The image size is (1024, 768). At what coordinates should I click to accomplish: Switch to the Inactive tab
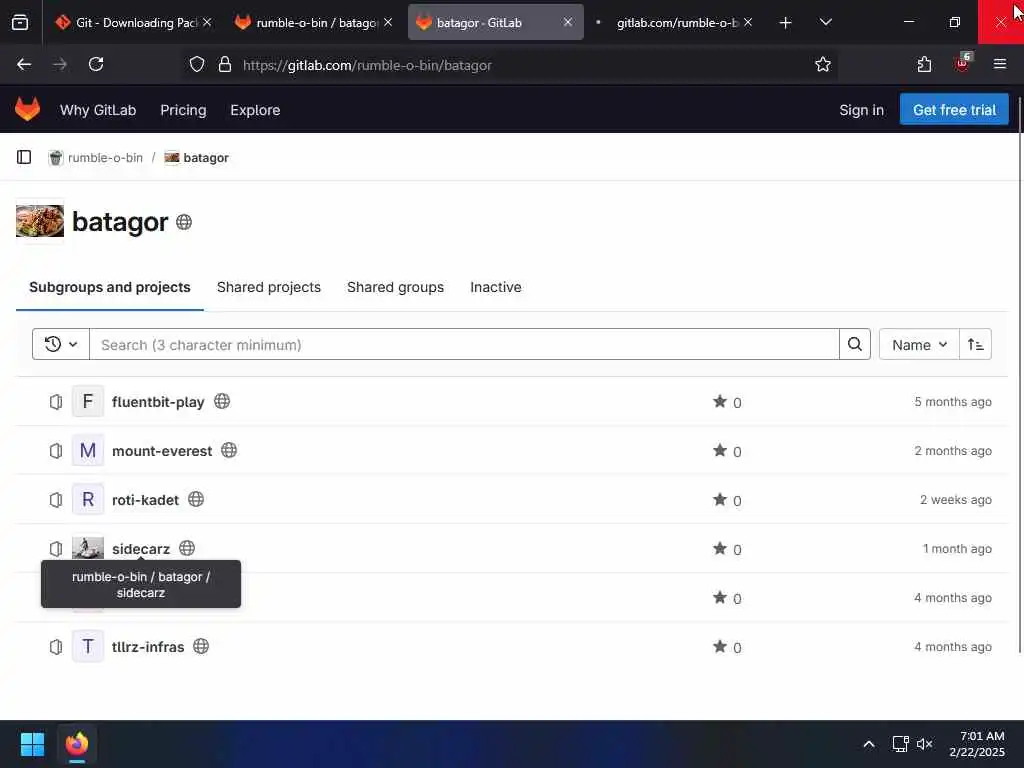pyautogui.click(x=496, y=287)
